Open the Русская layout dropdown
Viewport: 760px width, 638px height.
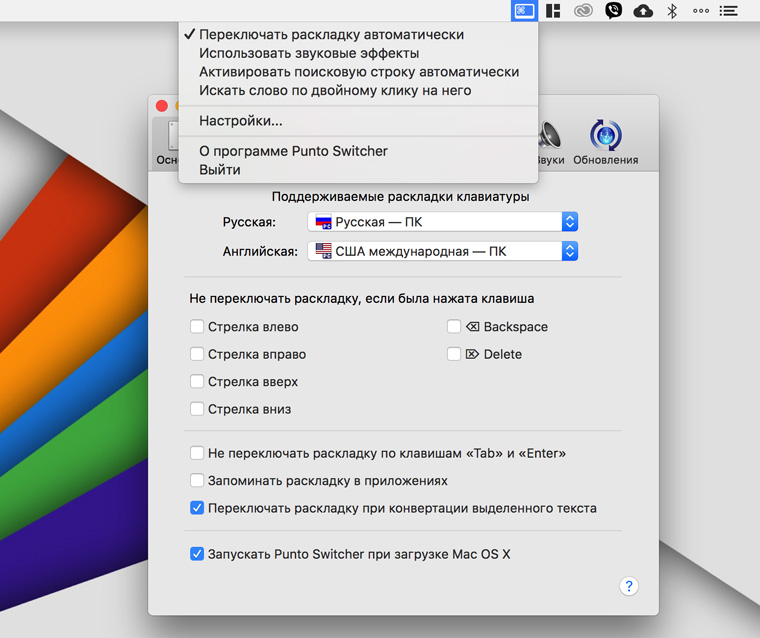(443, 222)
